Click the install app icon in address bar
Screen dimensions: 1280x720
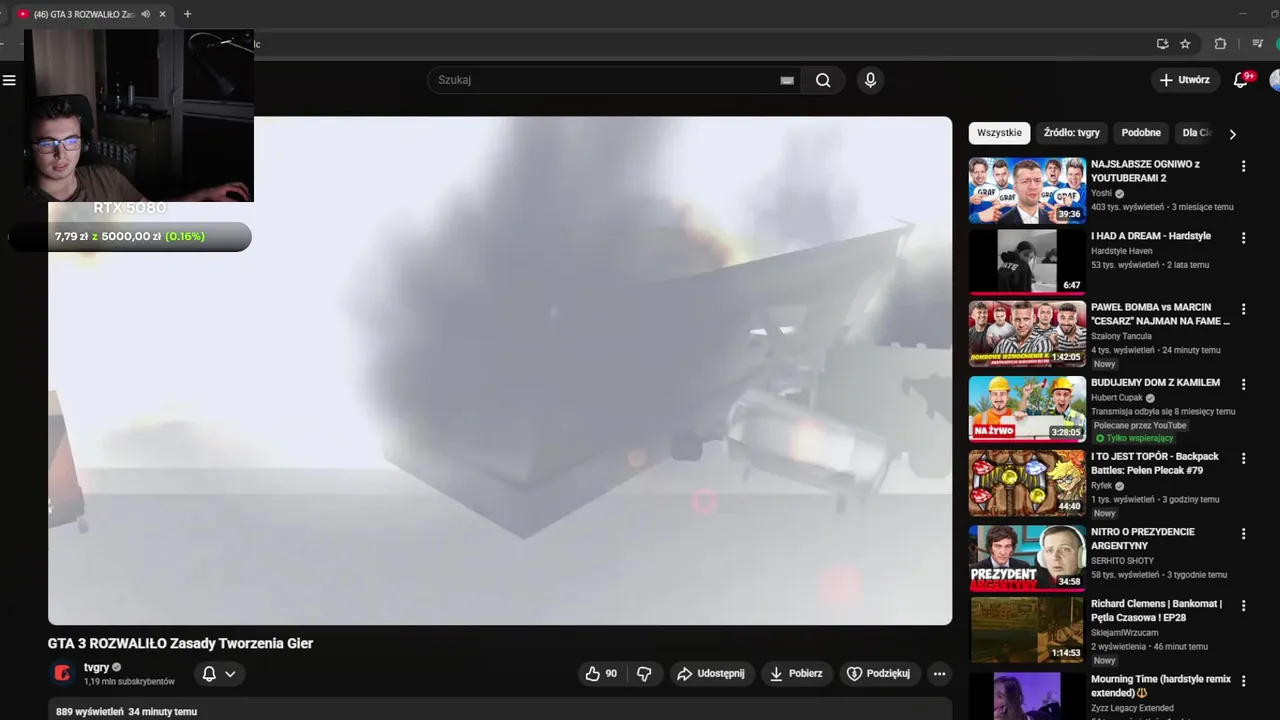click(x=1162, y=44)
